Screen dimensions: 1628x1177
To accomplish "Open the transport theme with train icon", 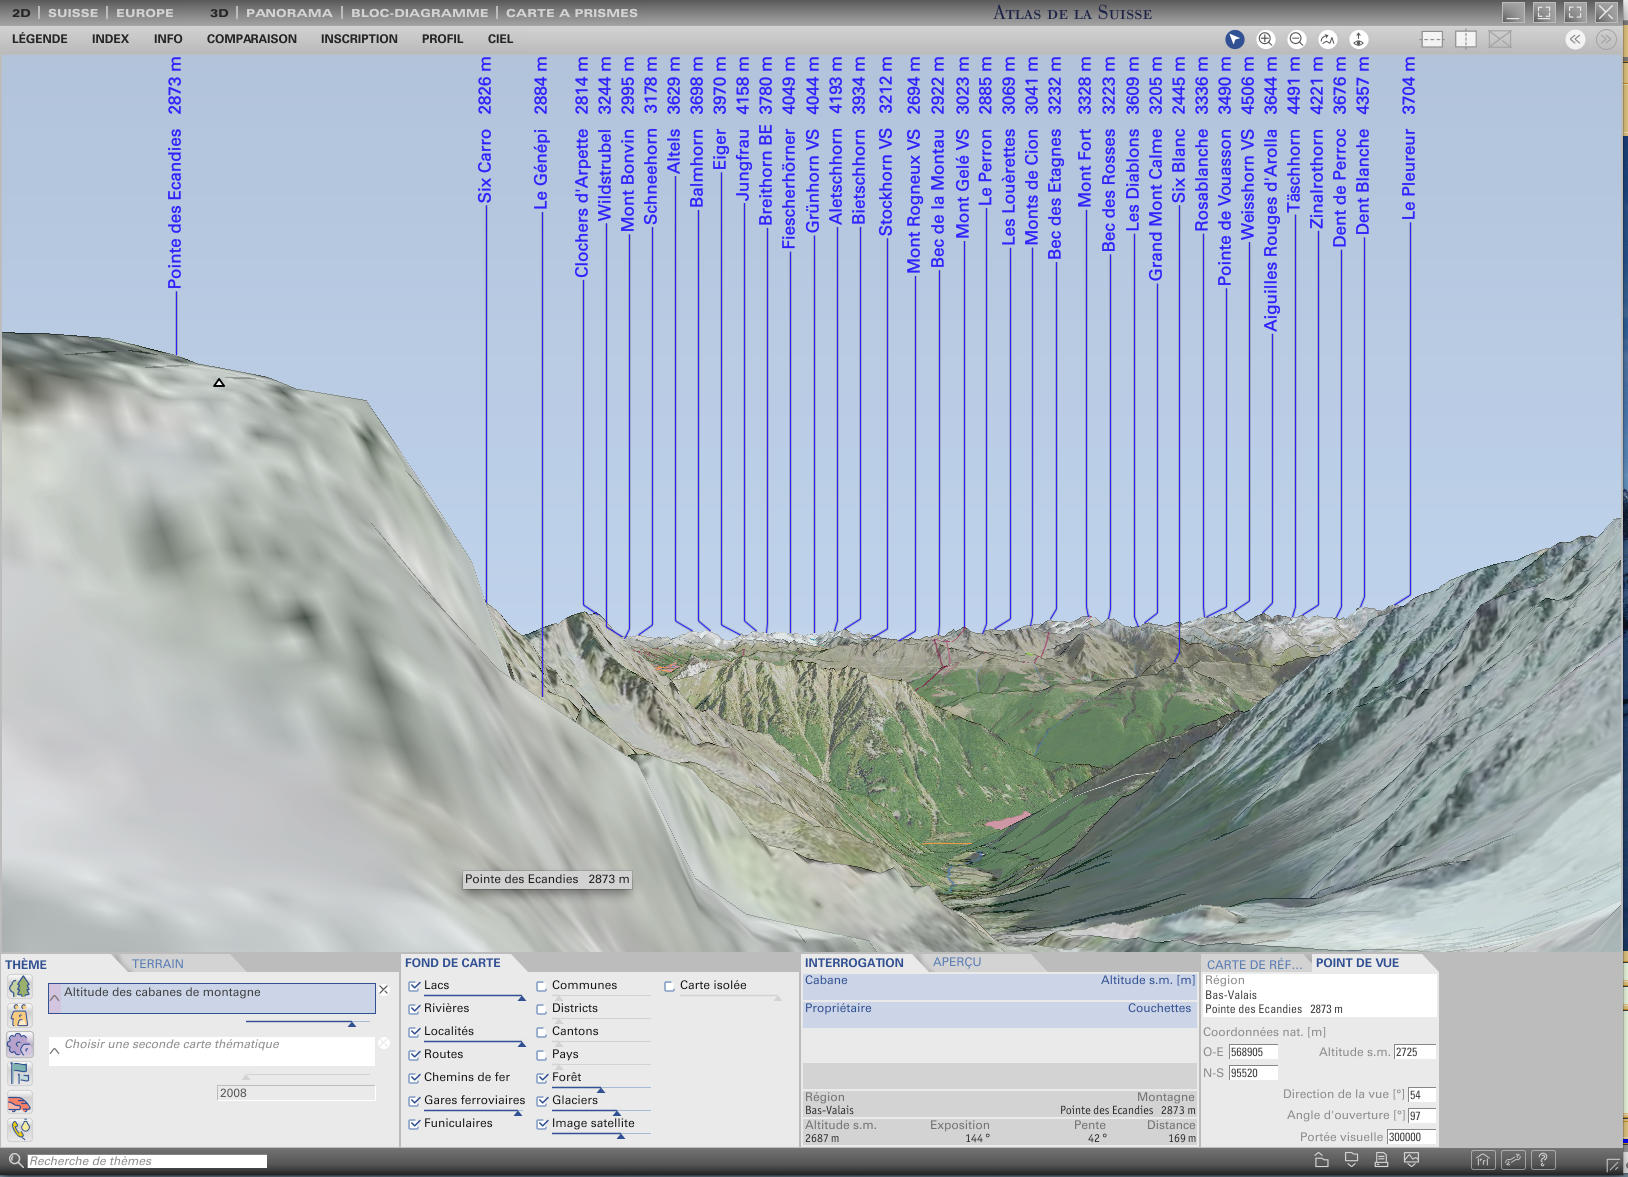I will (x=19, y=1103).
